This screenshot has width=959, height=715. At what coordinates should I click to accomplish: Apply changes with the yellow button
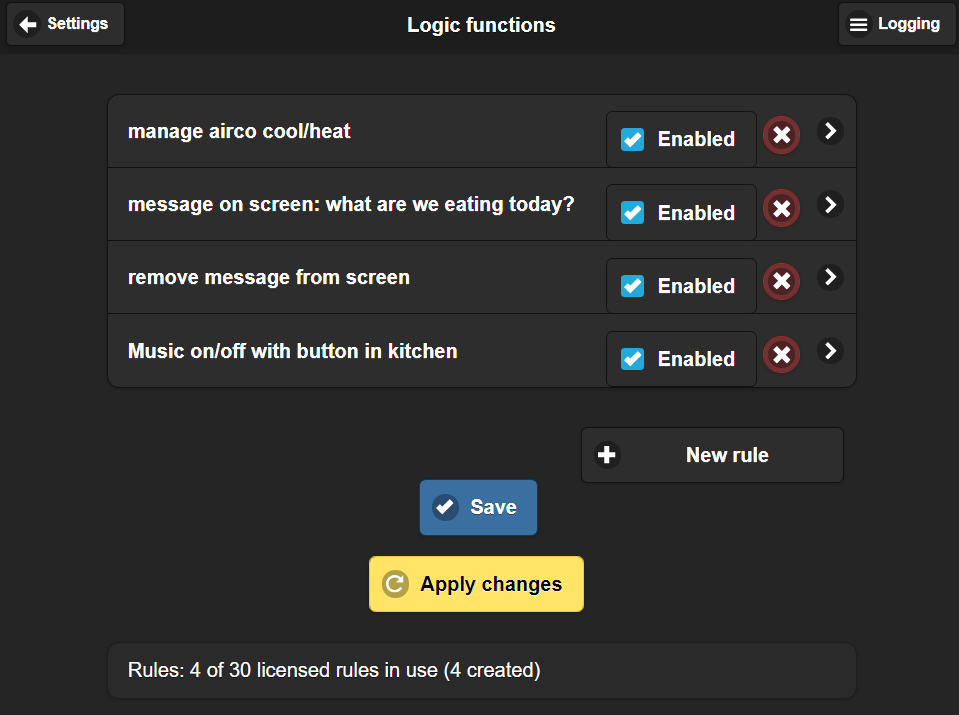[x=476, y=584]
